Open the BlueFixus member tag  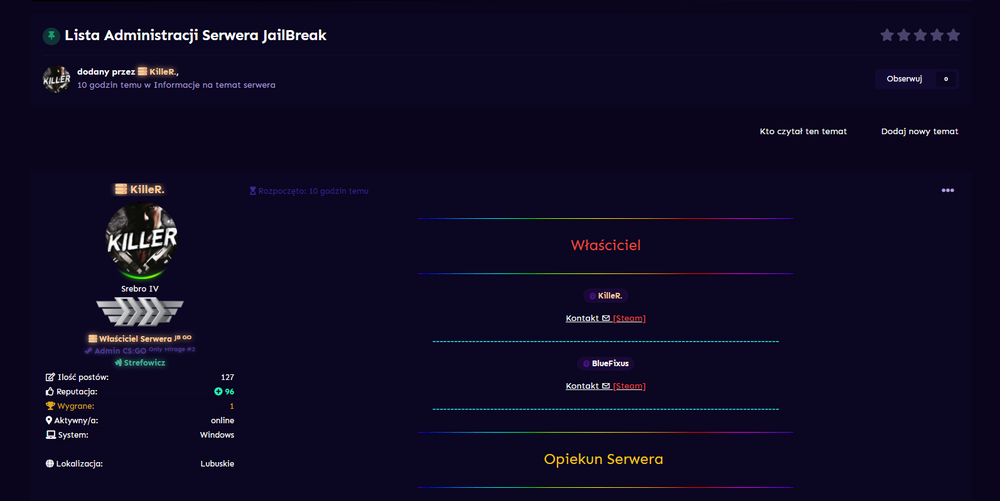point(605,363)
